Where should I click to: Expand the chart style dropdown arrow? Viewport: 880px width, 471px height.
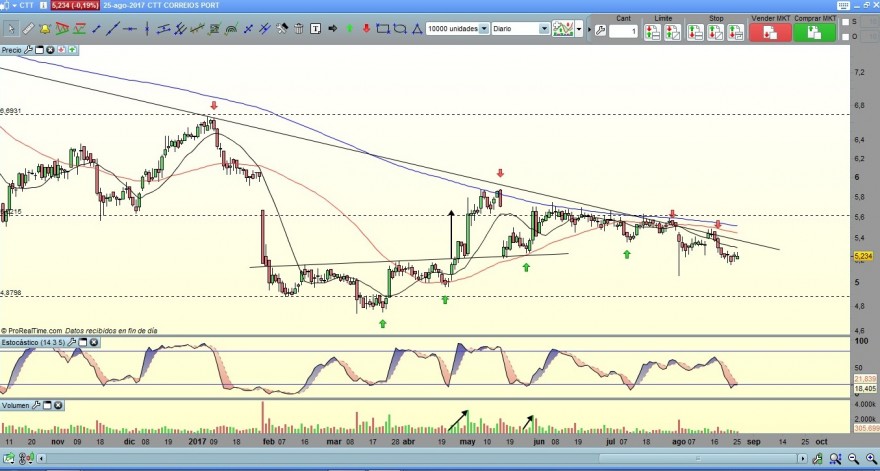[579, 29]
